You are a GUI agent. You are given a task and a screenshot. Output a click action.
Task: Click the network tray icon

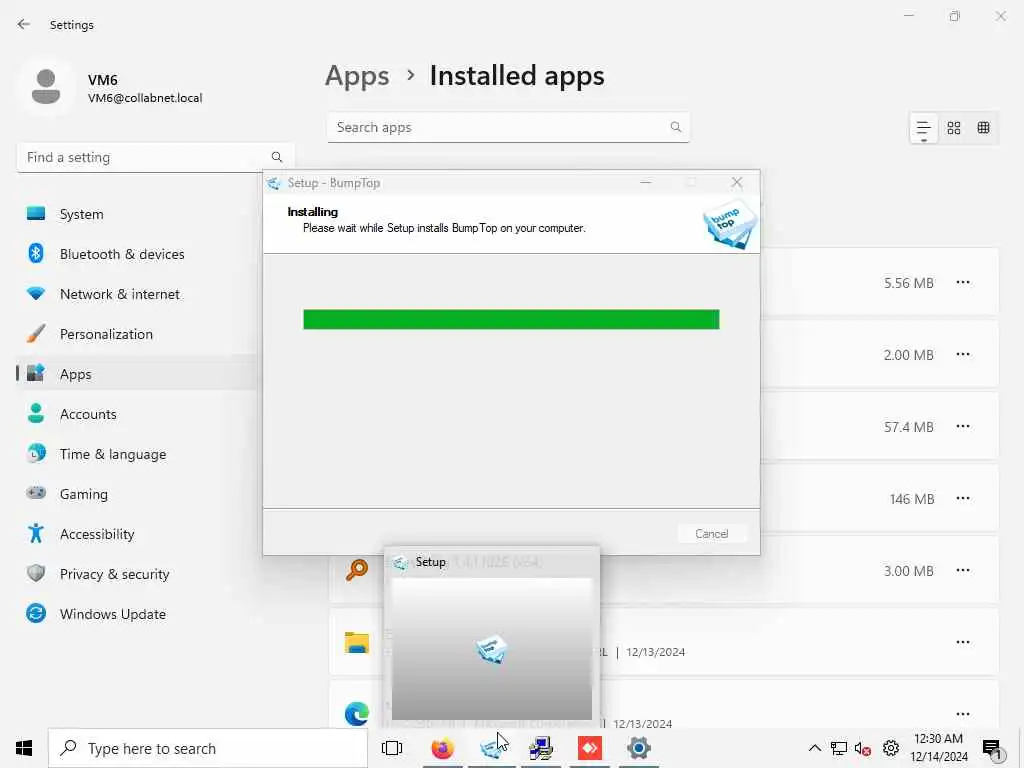[x=839, y=748]
